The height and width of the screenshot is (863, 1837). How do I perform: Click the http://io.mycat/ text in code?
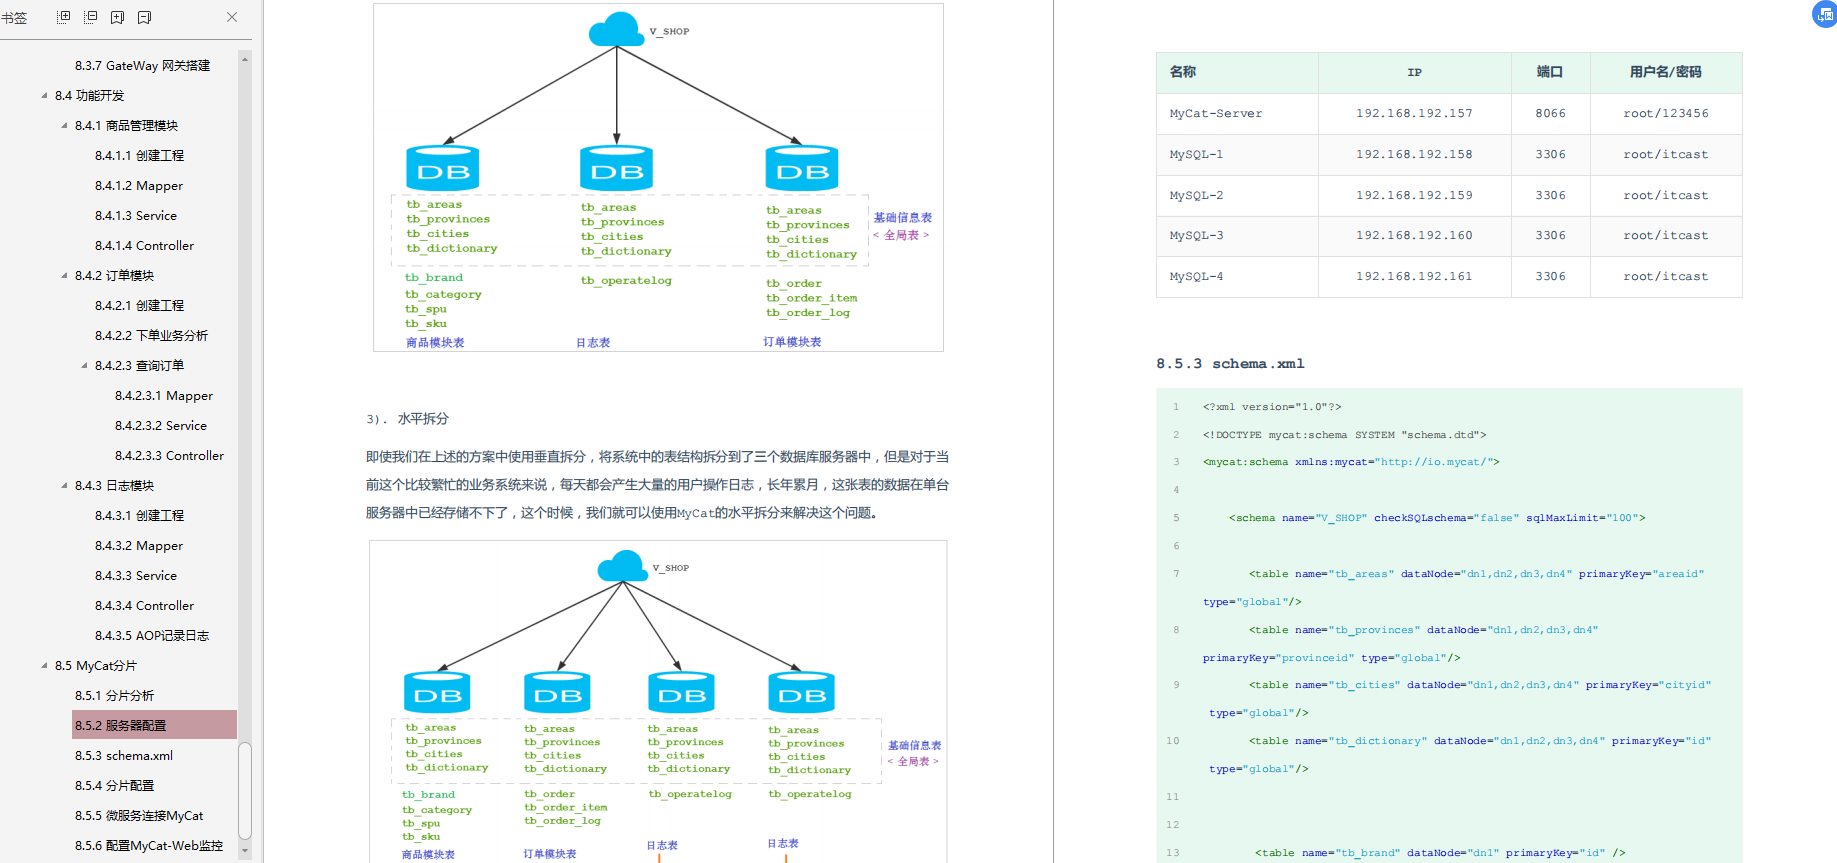pyautogui.click(x=1436, y=462)
